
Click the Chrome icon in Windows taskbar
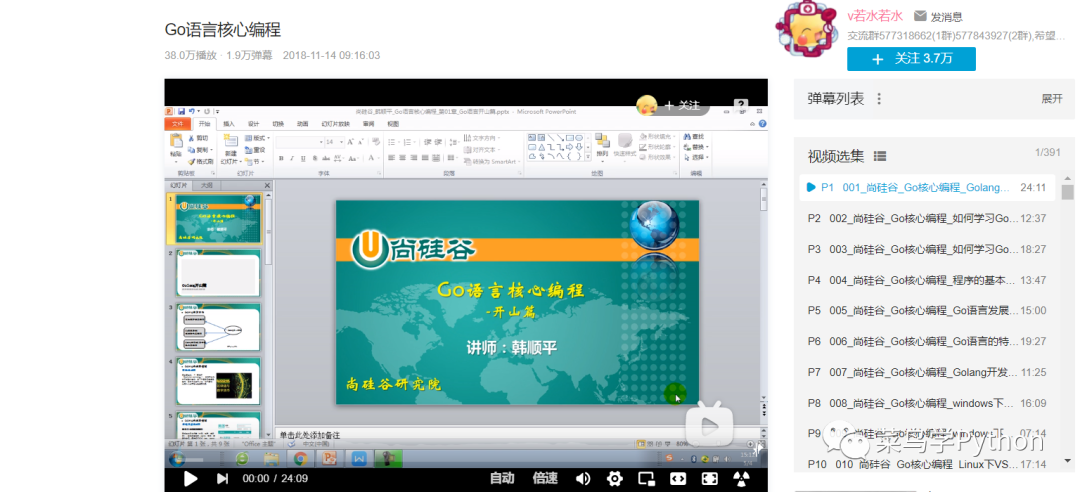click(300, 459)
